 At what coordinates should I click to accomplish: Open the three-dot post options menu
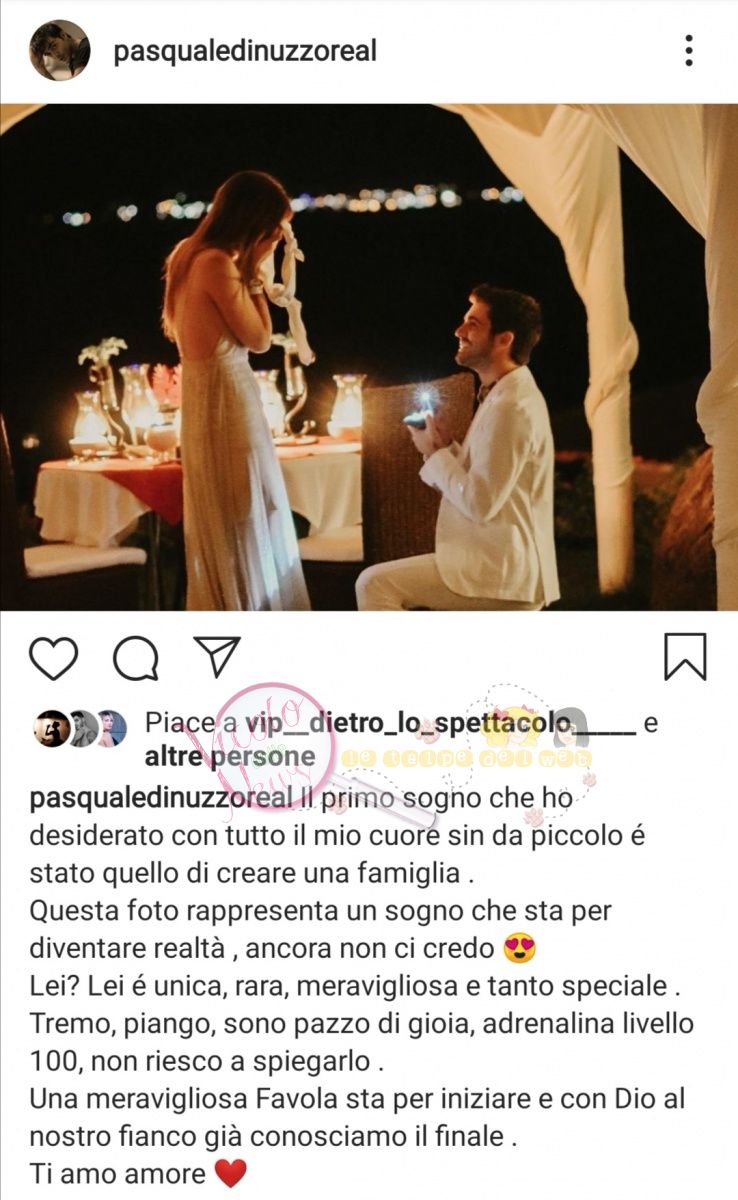click(x=688, y=49)
